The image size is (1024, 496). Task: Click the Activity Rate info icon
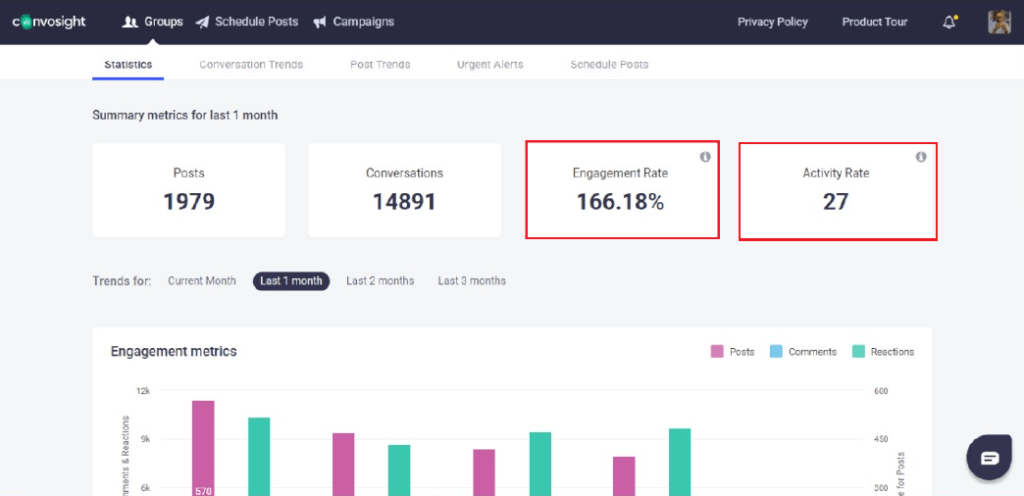(921, 157)
